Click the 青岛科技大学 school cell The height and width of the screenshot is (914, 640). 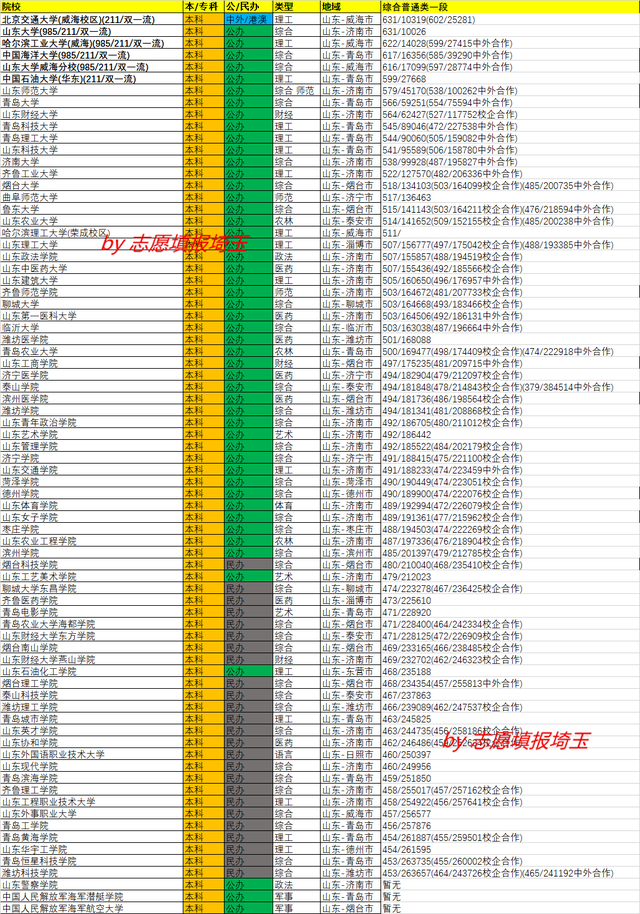pyautogui.click(x=92, y=126)
